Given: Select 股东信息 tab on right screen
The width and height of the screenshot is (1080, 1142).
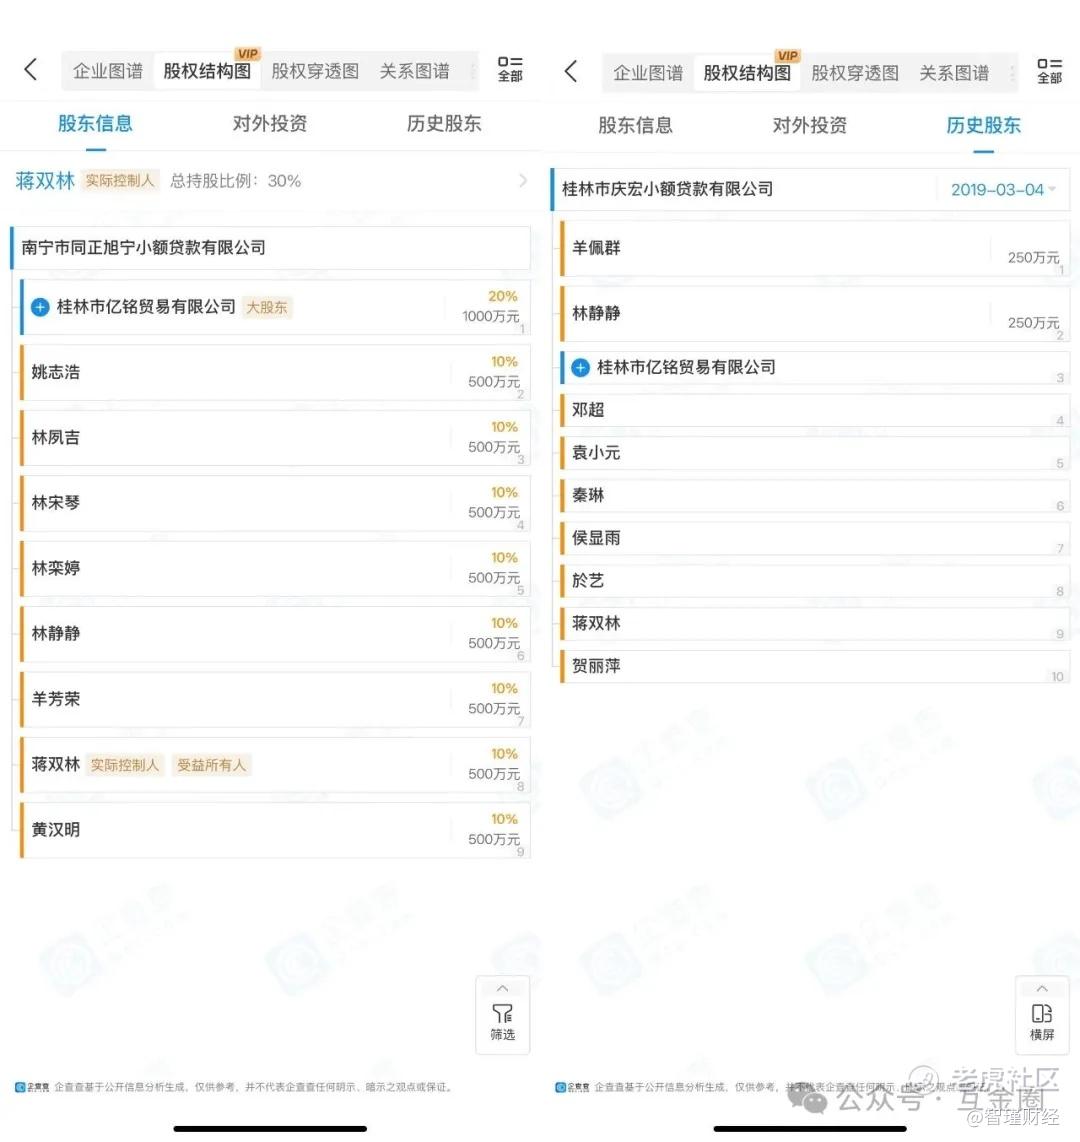Looking at the screenshot, I should tap(635, 125).
